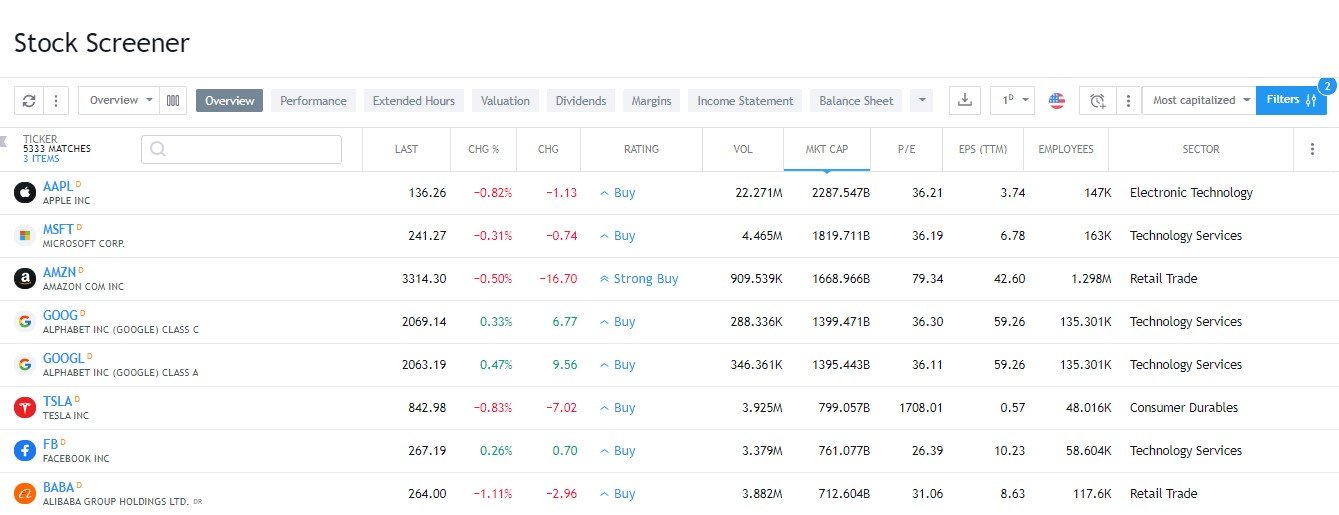Switch to the Valuation tab

coord(505,101)
